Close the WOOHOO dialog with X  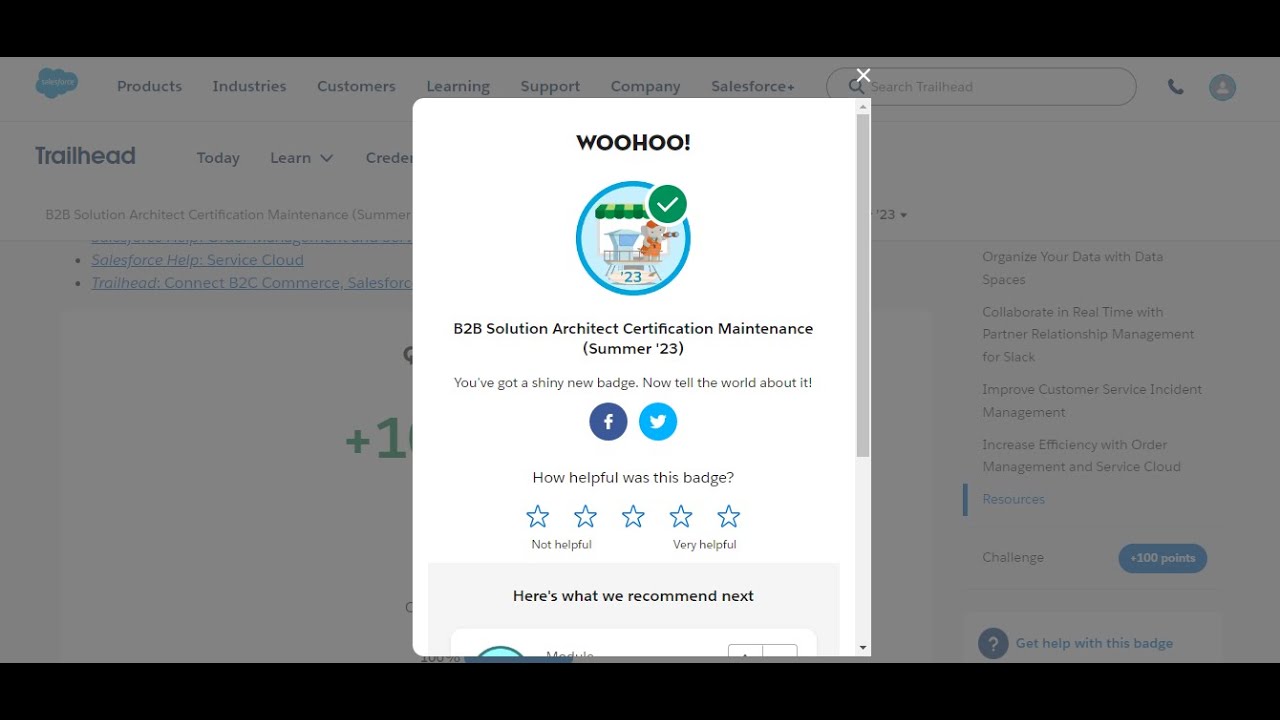tap(863, 75)
